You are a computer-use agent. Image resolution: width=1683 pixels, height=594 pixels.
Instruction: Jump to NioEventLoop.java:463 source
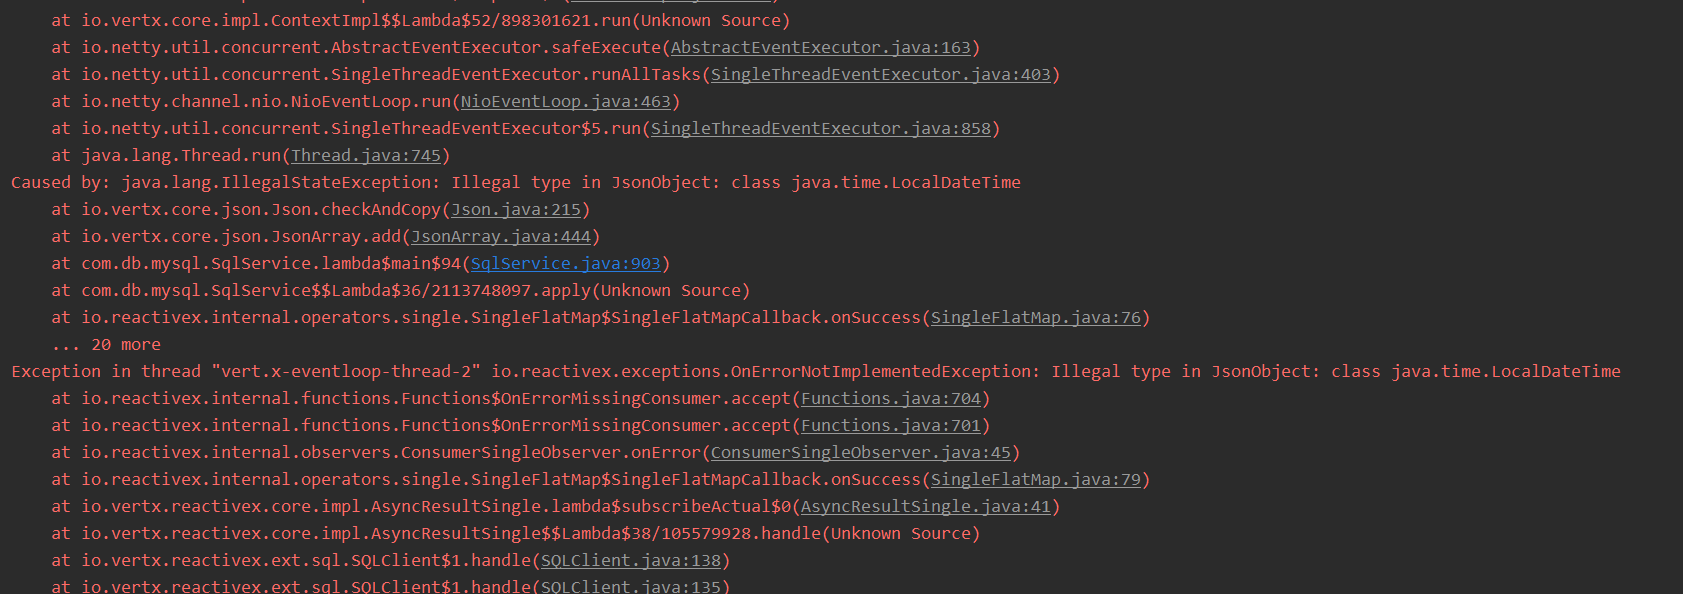pos(565,101)
